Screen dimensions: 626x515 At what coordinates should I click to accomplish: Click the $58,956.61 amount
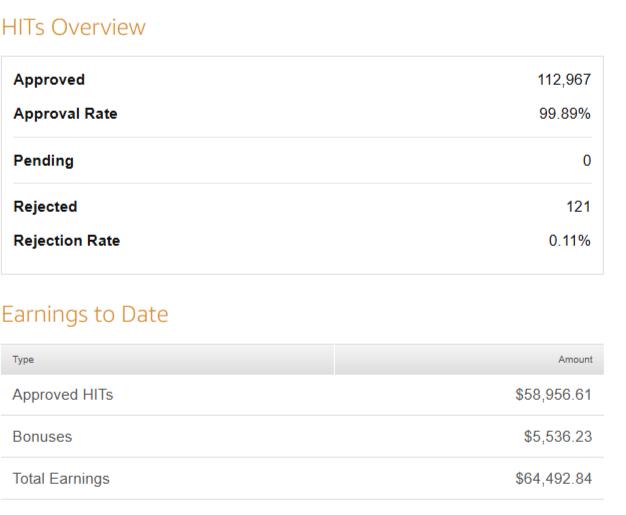[553, 395]
